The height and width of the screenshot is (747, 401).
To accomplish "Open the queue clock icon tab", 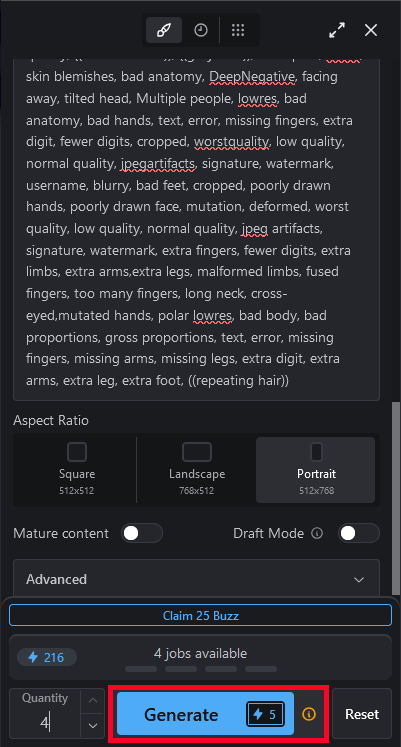I will (x=200, y=30).
